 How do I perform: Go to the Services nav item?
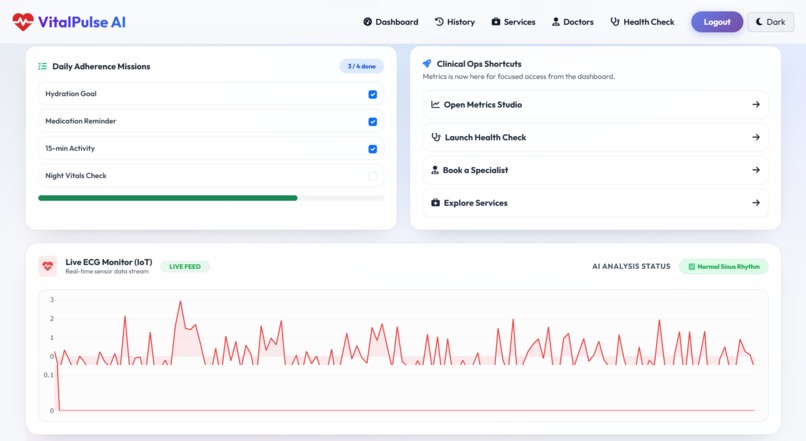(x=514, y=22)
